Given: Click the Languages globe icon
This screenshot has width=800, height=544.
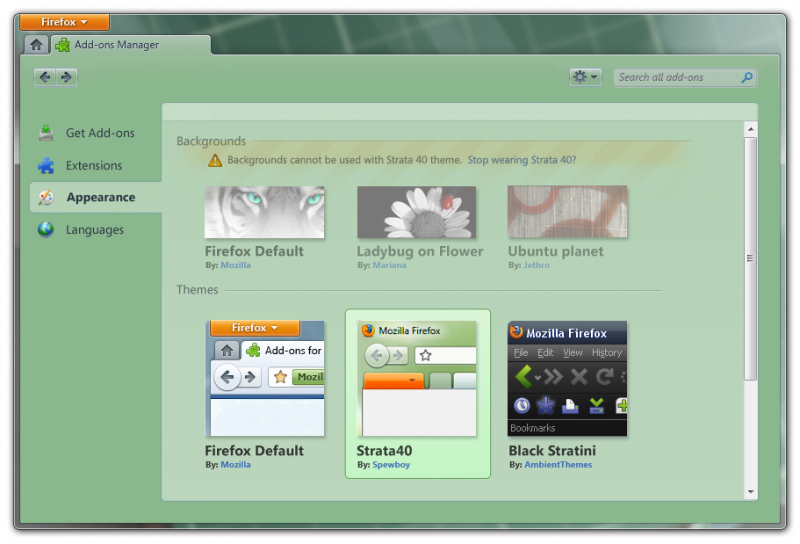Looking at the screenshot, I should tap(46, 230).
